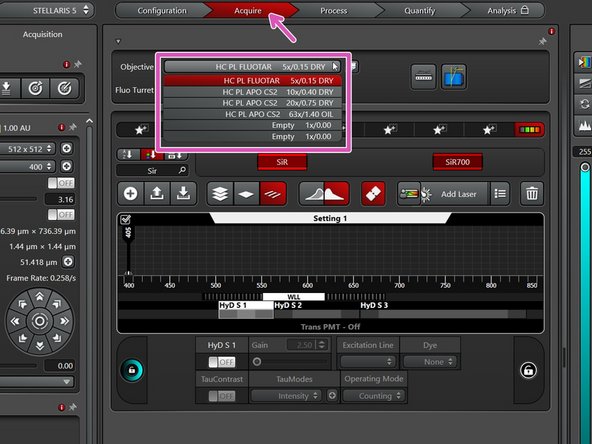Image resolution: width=592 pixels, height=444 pixels.
Task: Click the vertical cyan intensity slider handle
Action: [x=585, y=167]
